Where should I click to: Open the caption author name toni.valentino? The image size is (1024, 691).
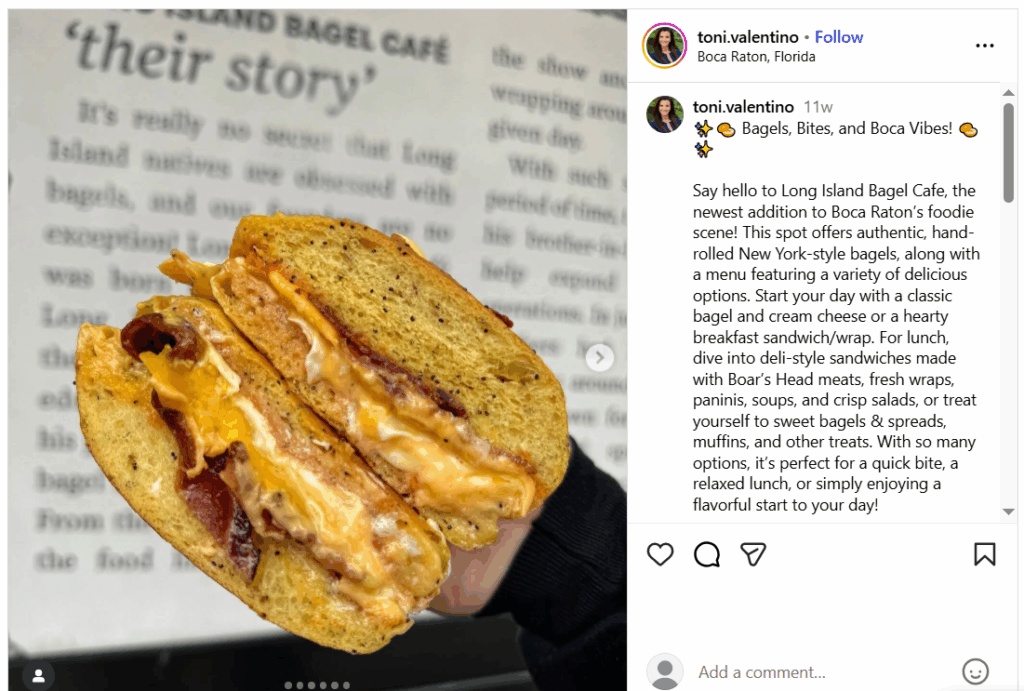tap(743, 106)
